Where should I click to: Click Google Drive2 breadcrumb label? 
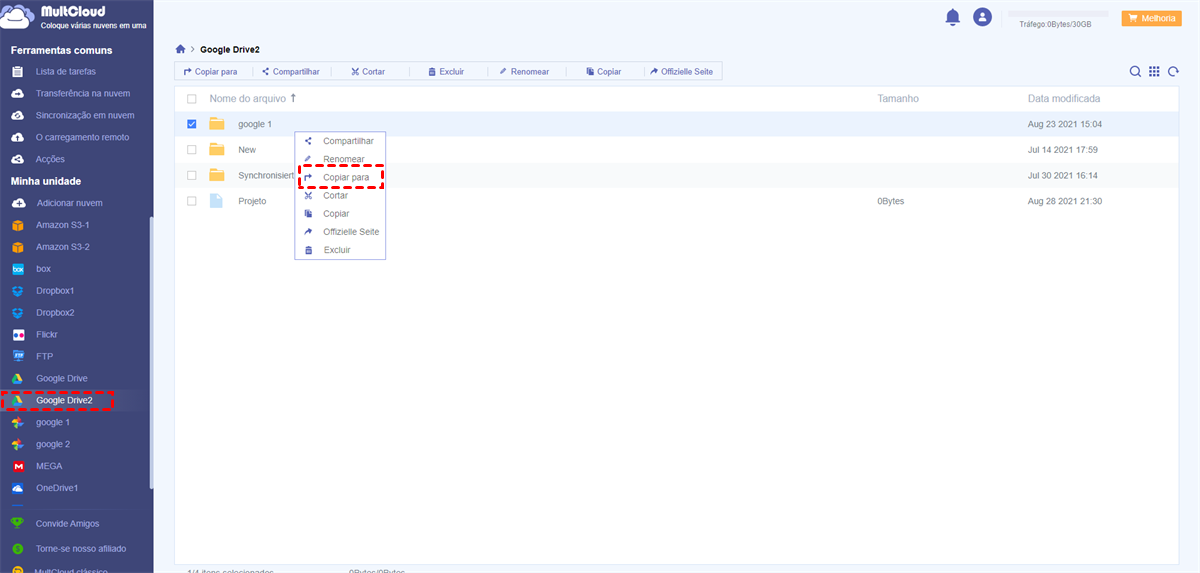coord(230,48)
